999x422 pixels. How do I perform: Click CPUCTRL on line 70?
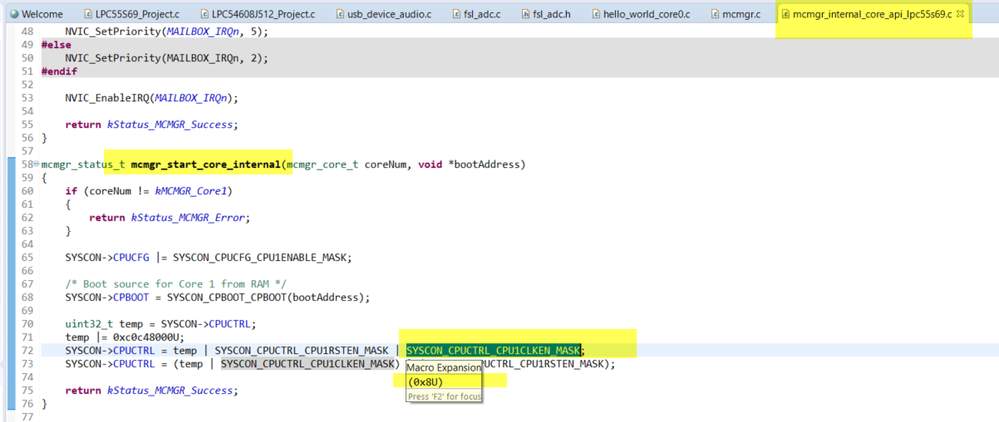point(231,324)
